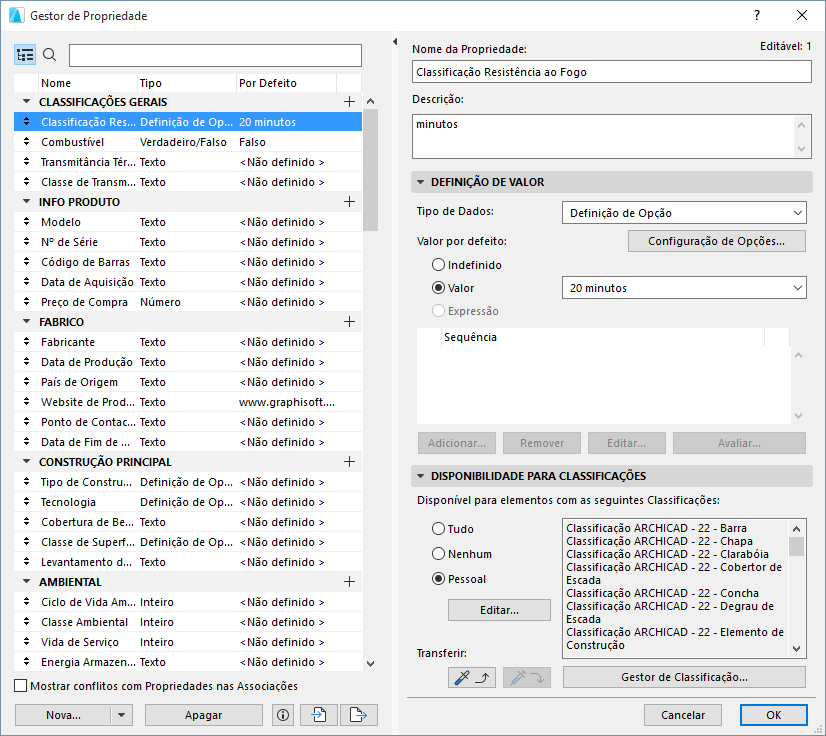Grab reorder handle of Combustível row
The image size is (826, 736).
pos(26,142)
